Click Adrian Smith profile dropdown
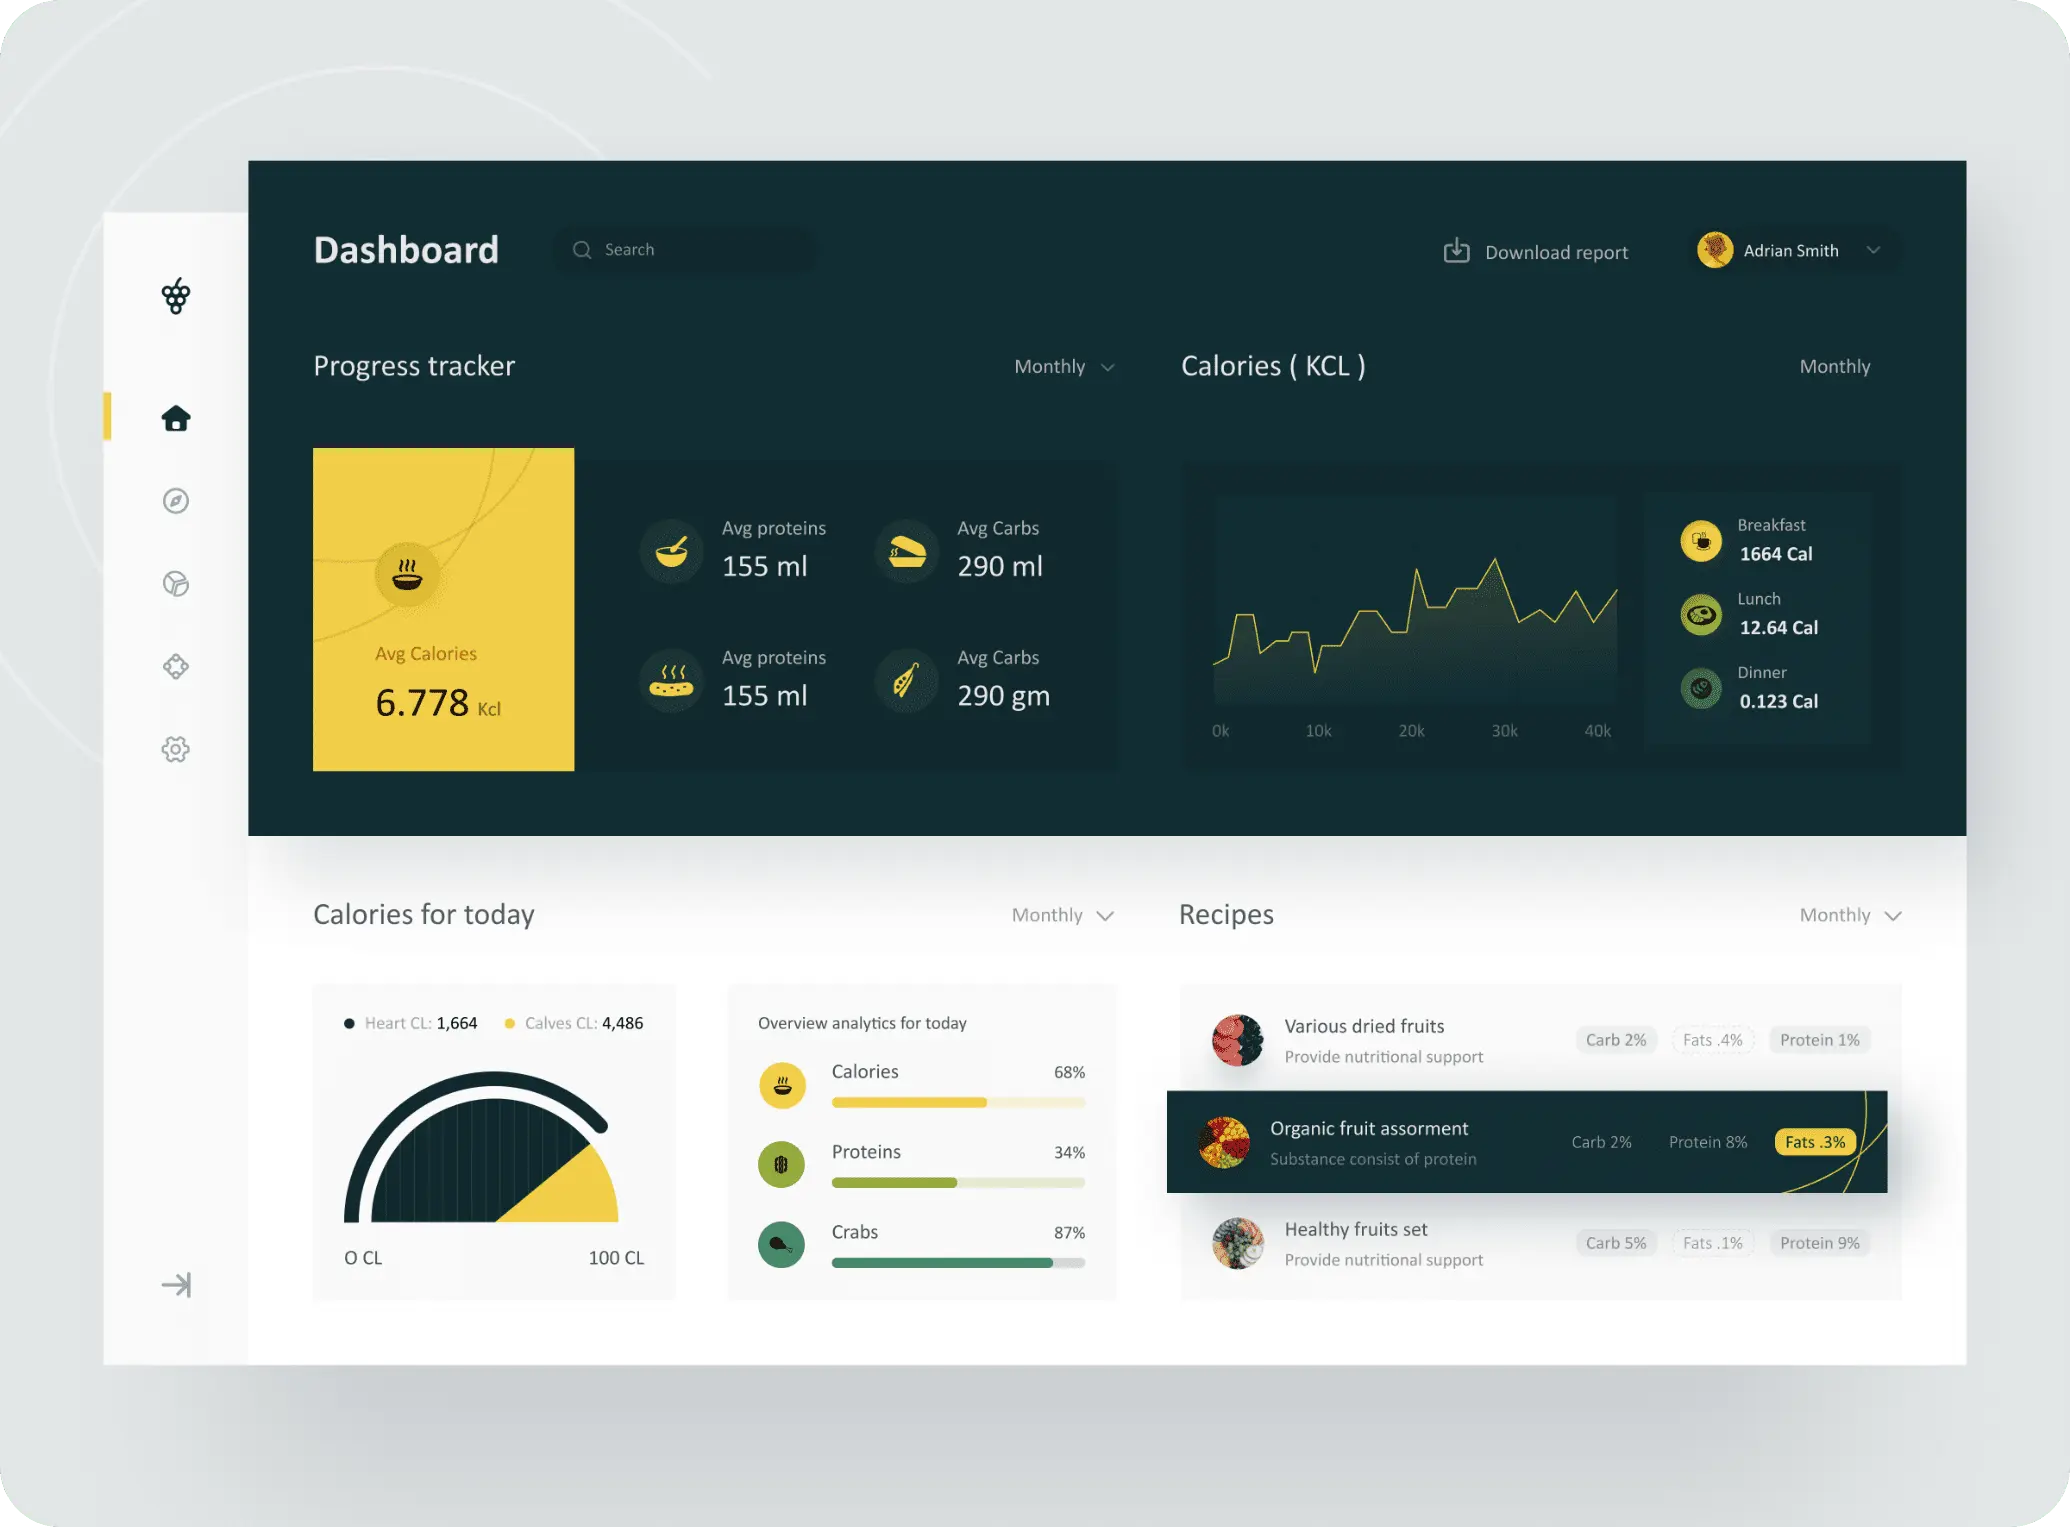Screen dimensions: 2070x1527 tap(1876, 251)
